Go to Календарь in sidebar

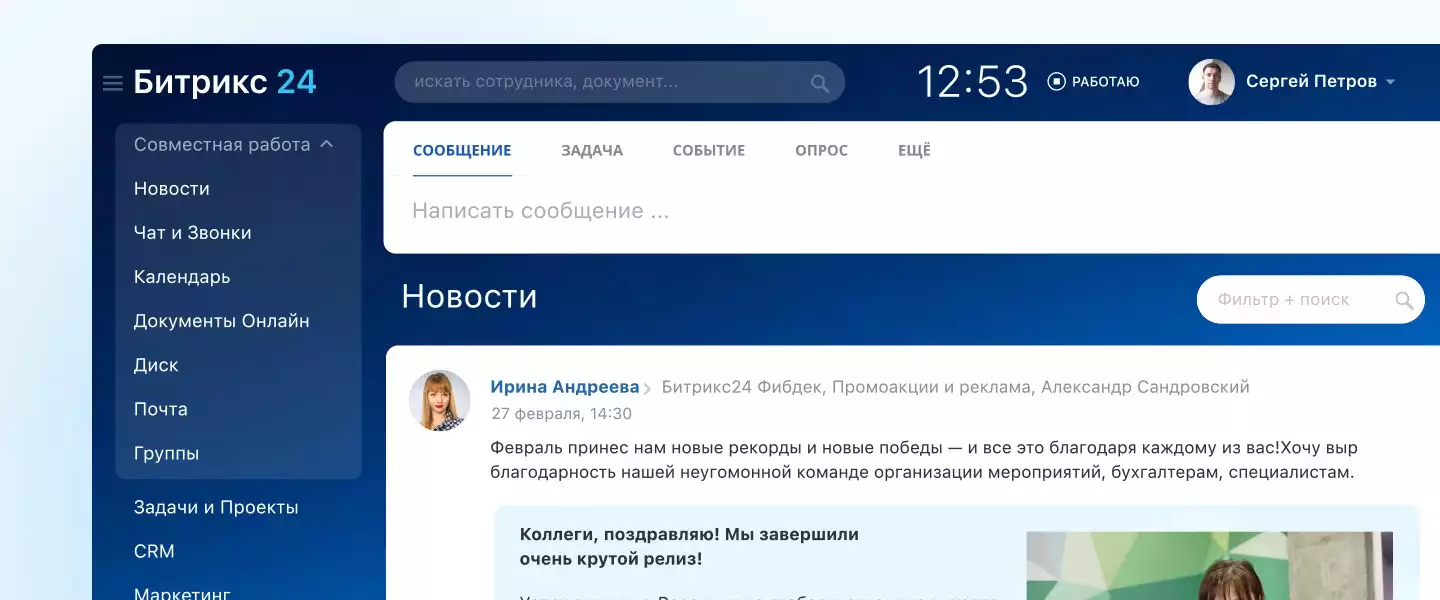click(181, 277)
